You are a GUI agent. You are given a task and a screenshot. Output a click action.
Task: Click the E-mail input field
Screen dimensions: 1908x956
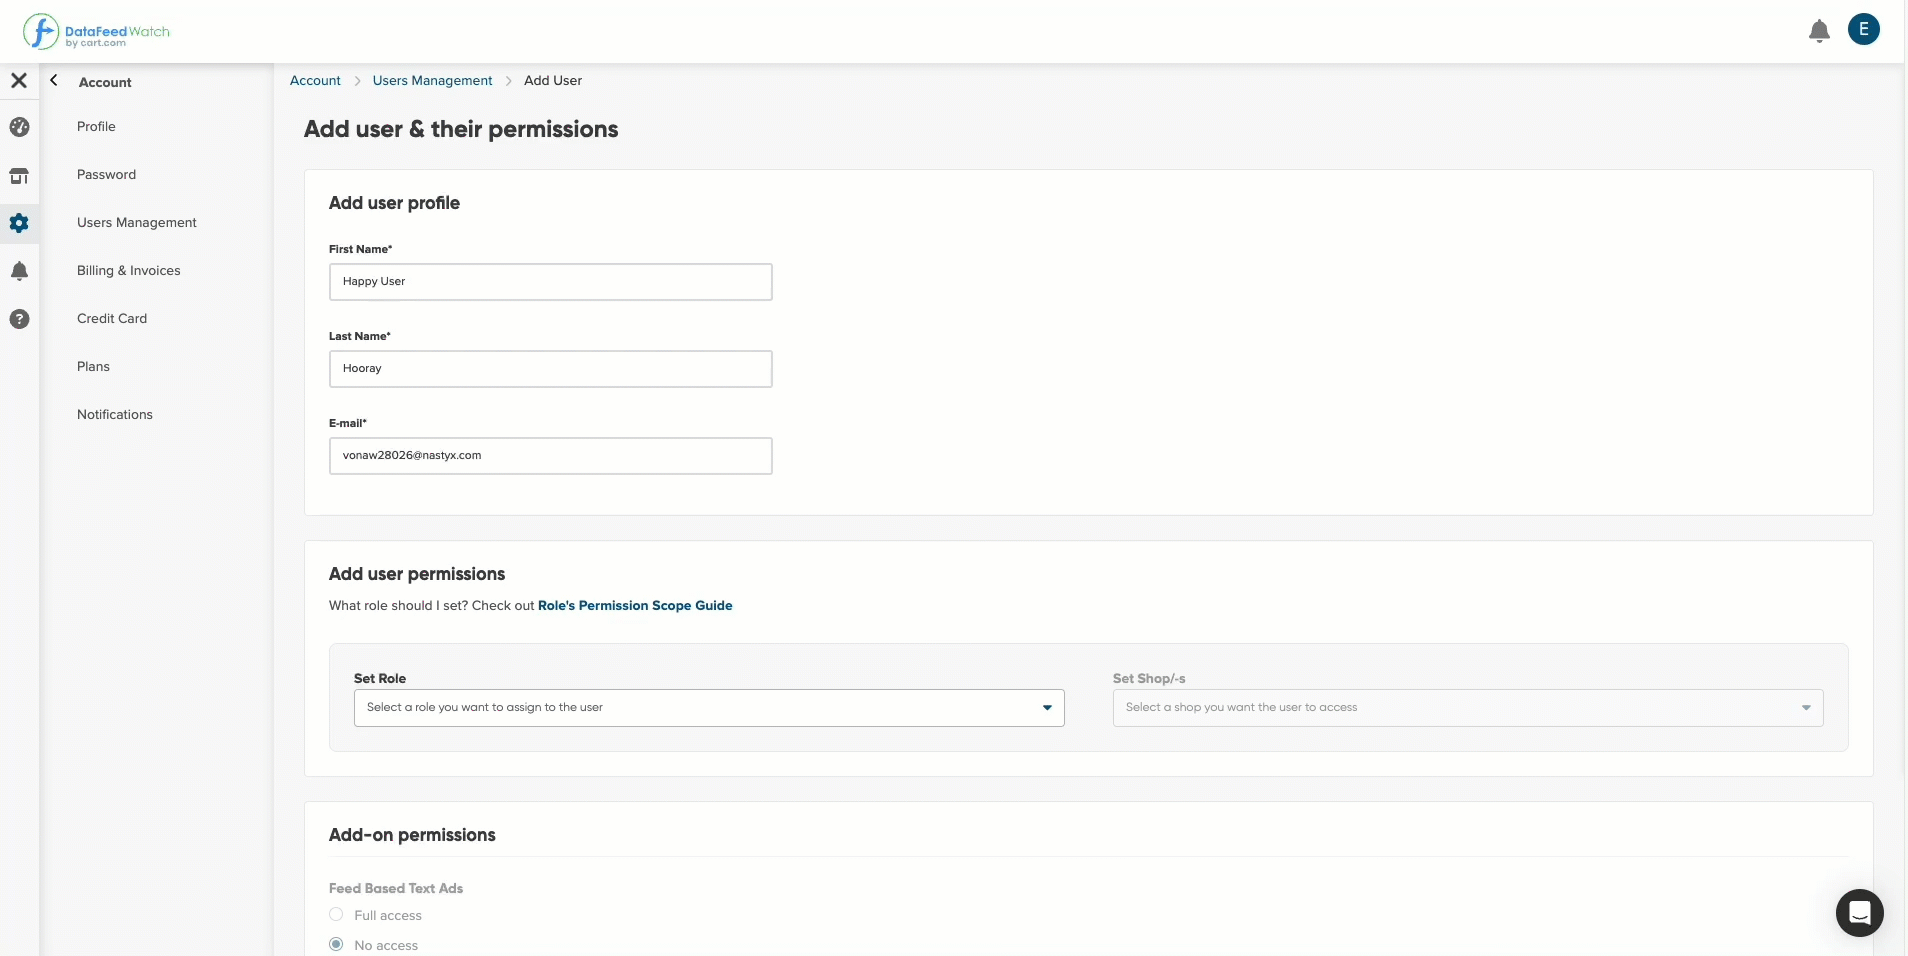(x=550, y=456)
